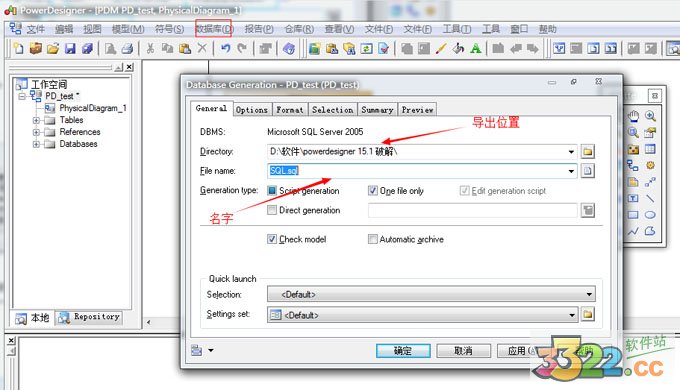Select the Line tool in palette
Screen dimensions: 680x390
click(x=650, y=198)
